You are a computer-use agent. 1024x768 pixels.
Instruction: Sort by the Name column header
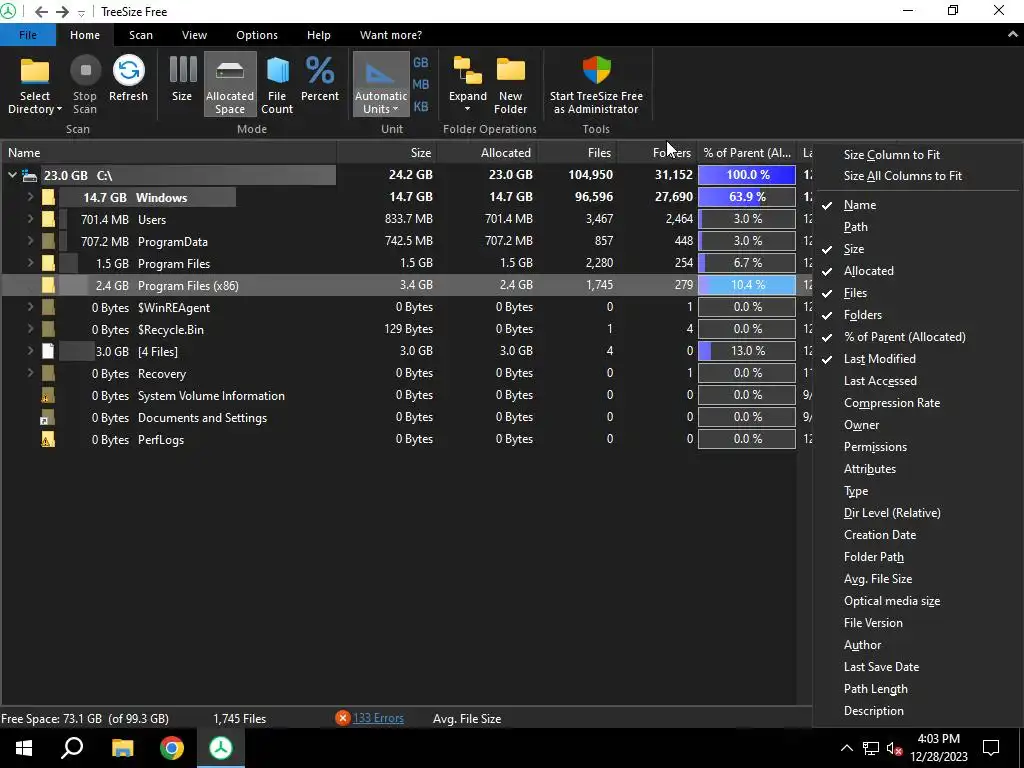point(168,153)
